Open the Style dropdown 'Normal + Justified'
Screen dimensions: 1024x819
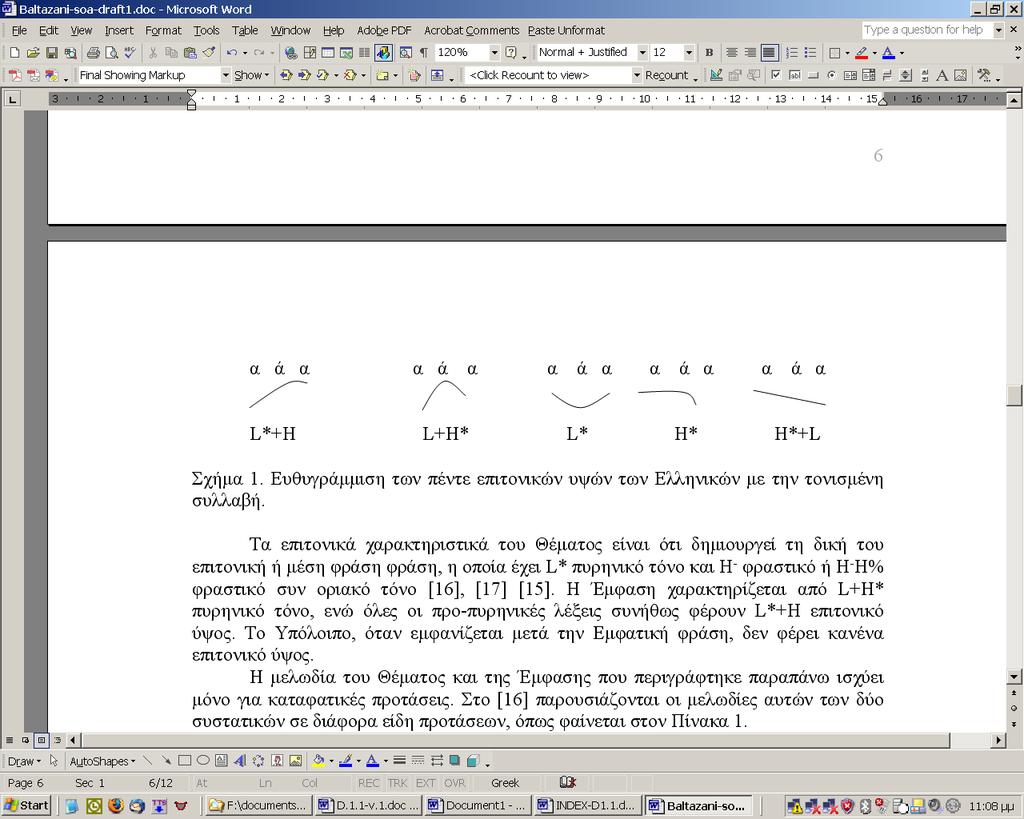[643, 53]
